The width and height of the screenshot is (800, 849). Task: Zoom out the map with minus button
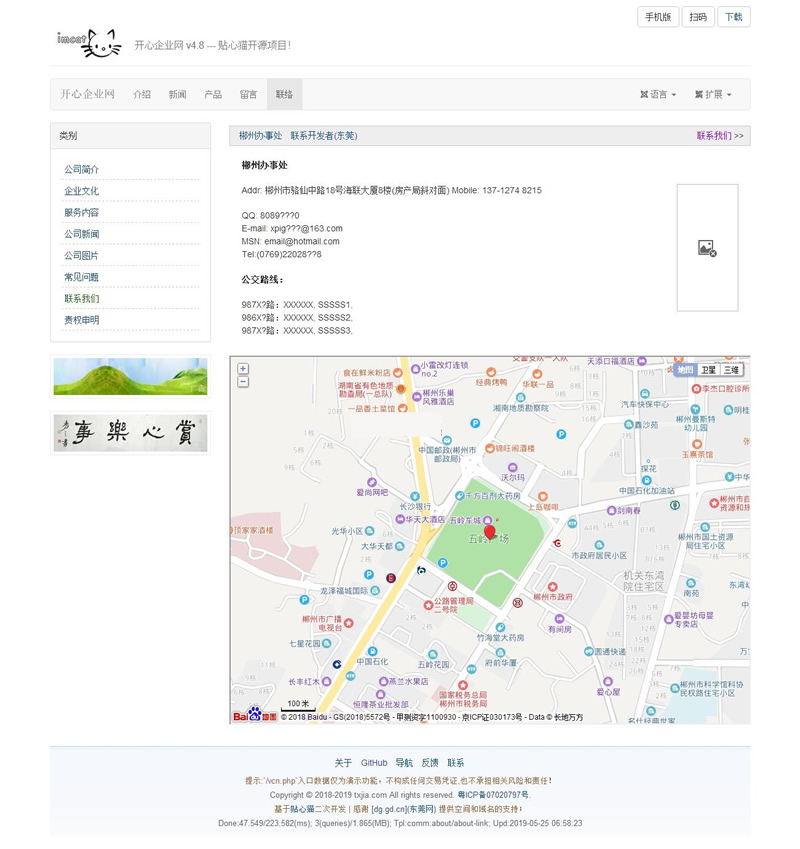point(243,382)
